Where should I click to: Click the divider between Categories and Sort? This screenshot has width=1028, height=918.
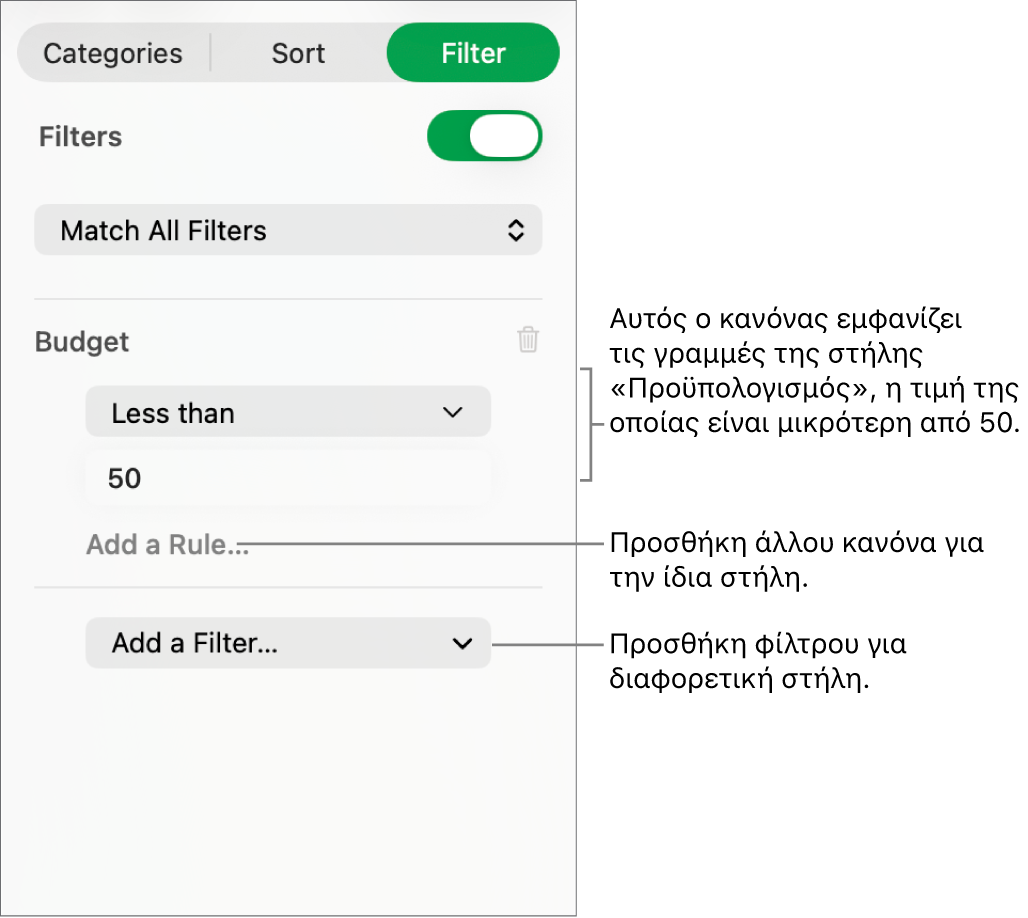[210, 53]
